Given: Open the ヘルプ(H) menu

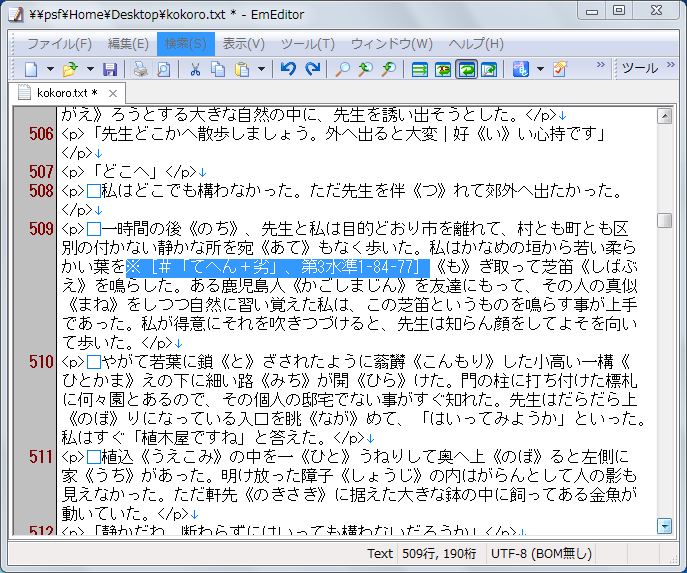Looking at the screenshot, I should coord(476,44).
